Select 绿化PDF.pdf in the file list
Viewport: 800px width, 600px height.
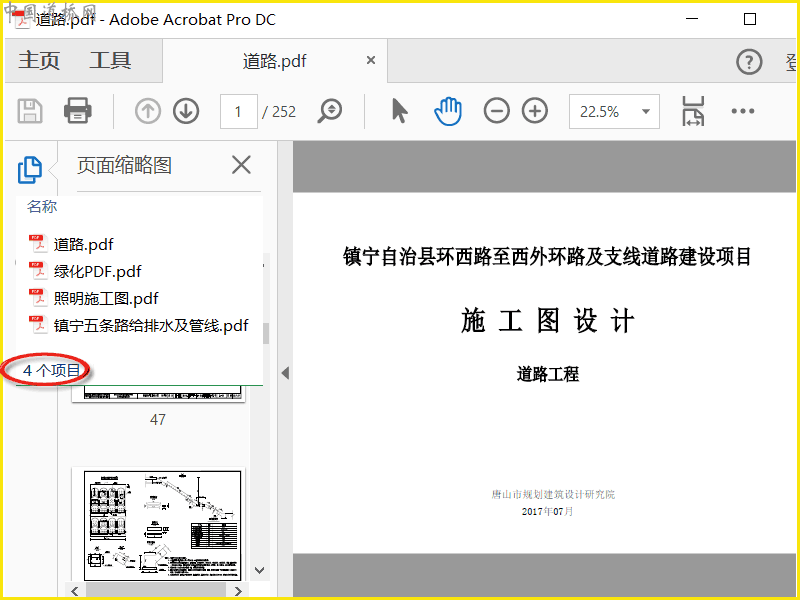98,271
